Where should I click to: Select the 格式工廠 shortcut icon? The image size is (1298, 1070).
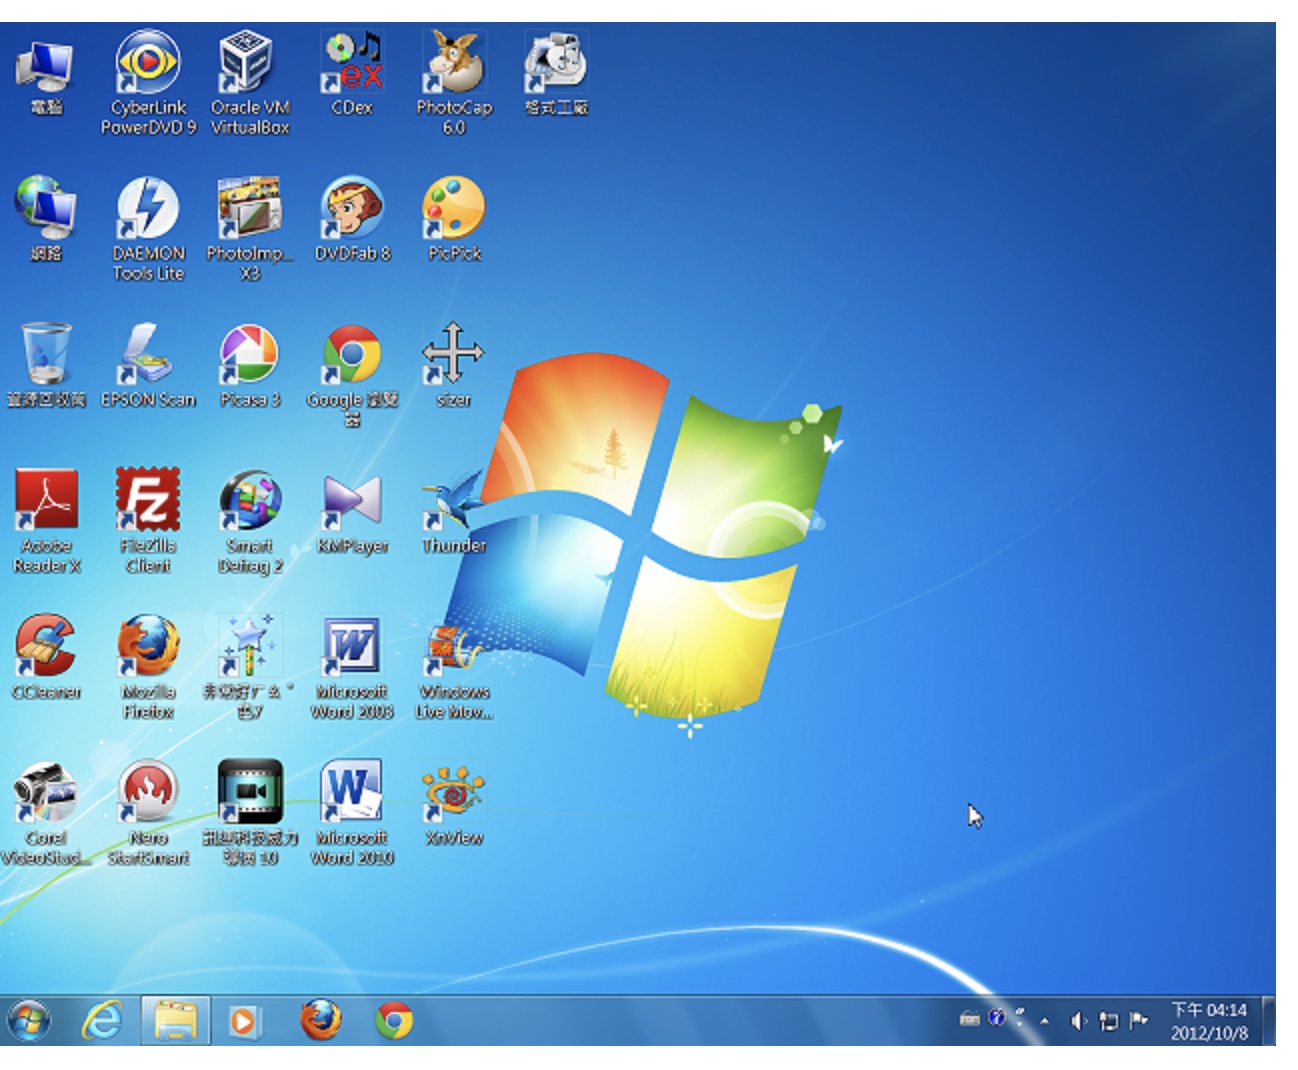coord(556,74)
